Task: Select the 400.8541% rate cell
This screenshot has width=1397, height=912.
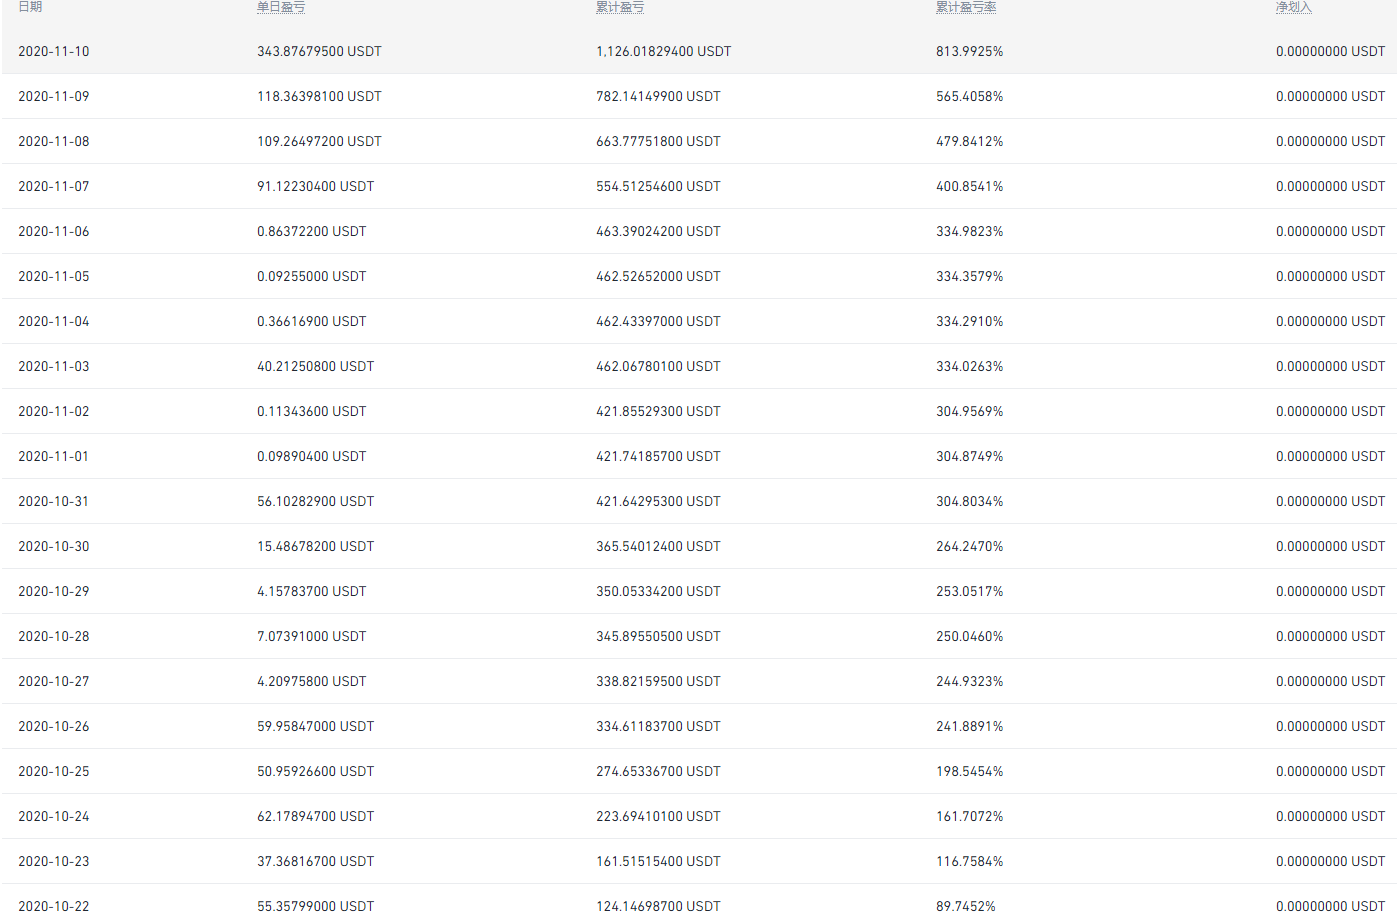Action: click(x=970, y=186)
